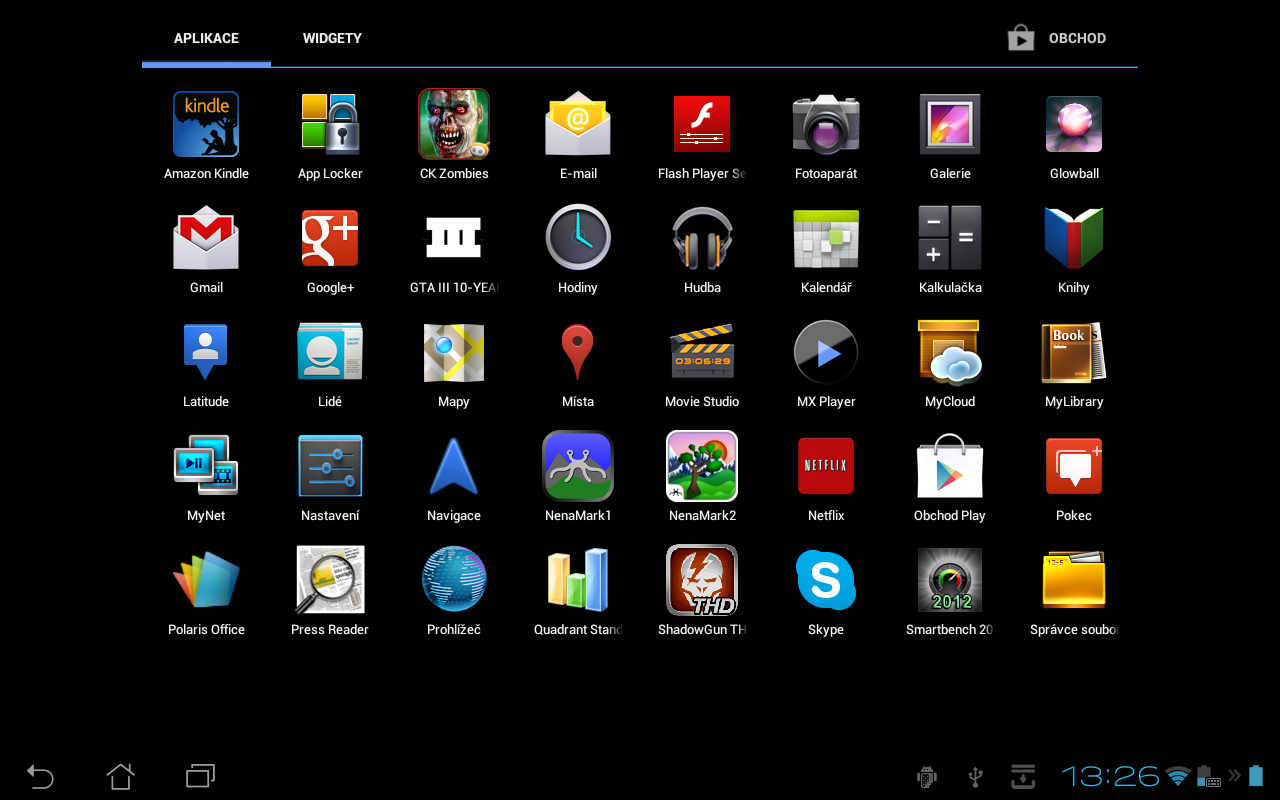
Task: Open the Obchod Play store app
Action: [x=950, y=466]
